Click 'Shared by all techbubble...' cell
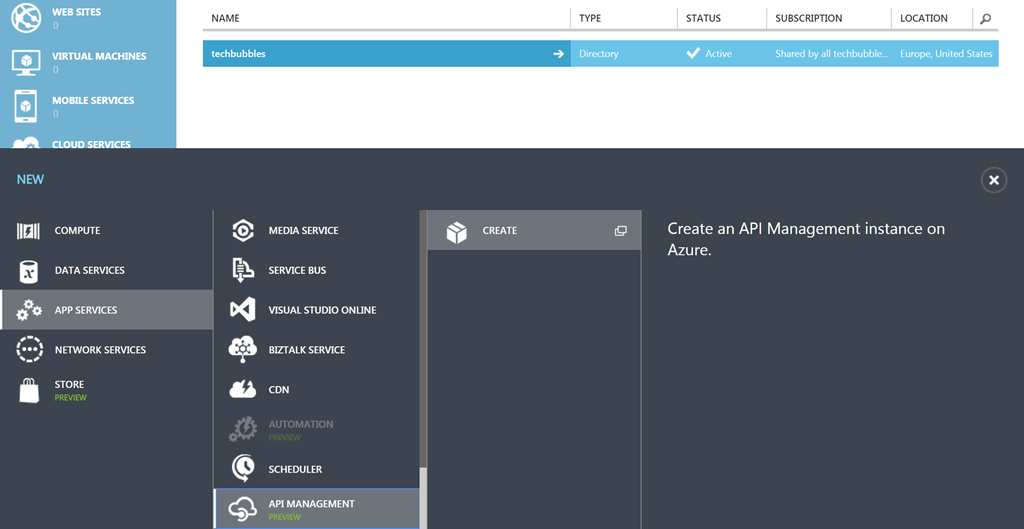The height and width of the screenshot is (529, 1024). tap(832, 54)
